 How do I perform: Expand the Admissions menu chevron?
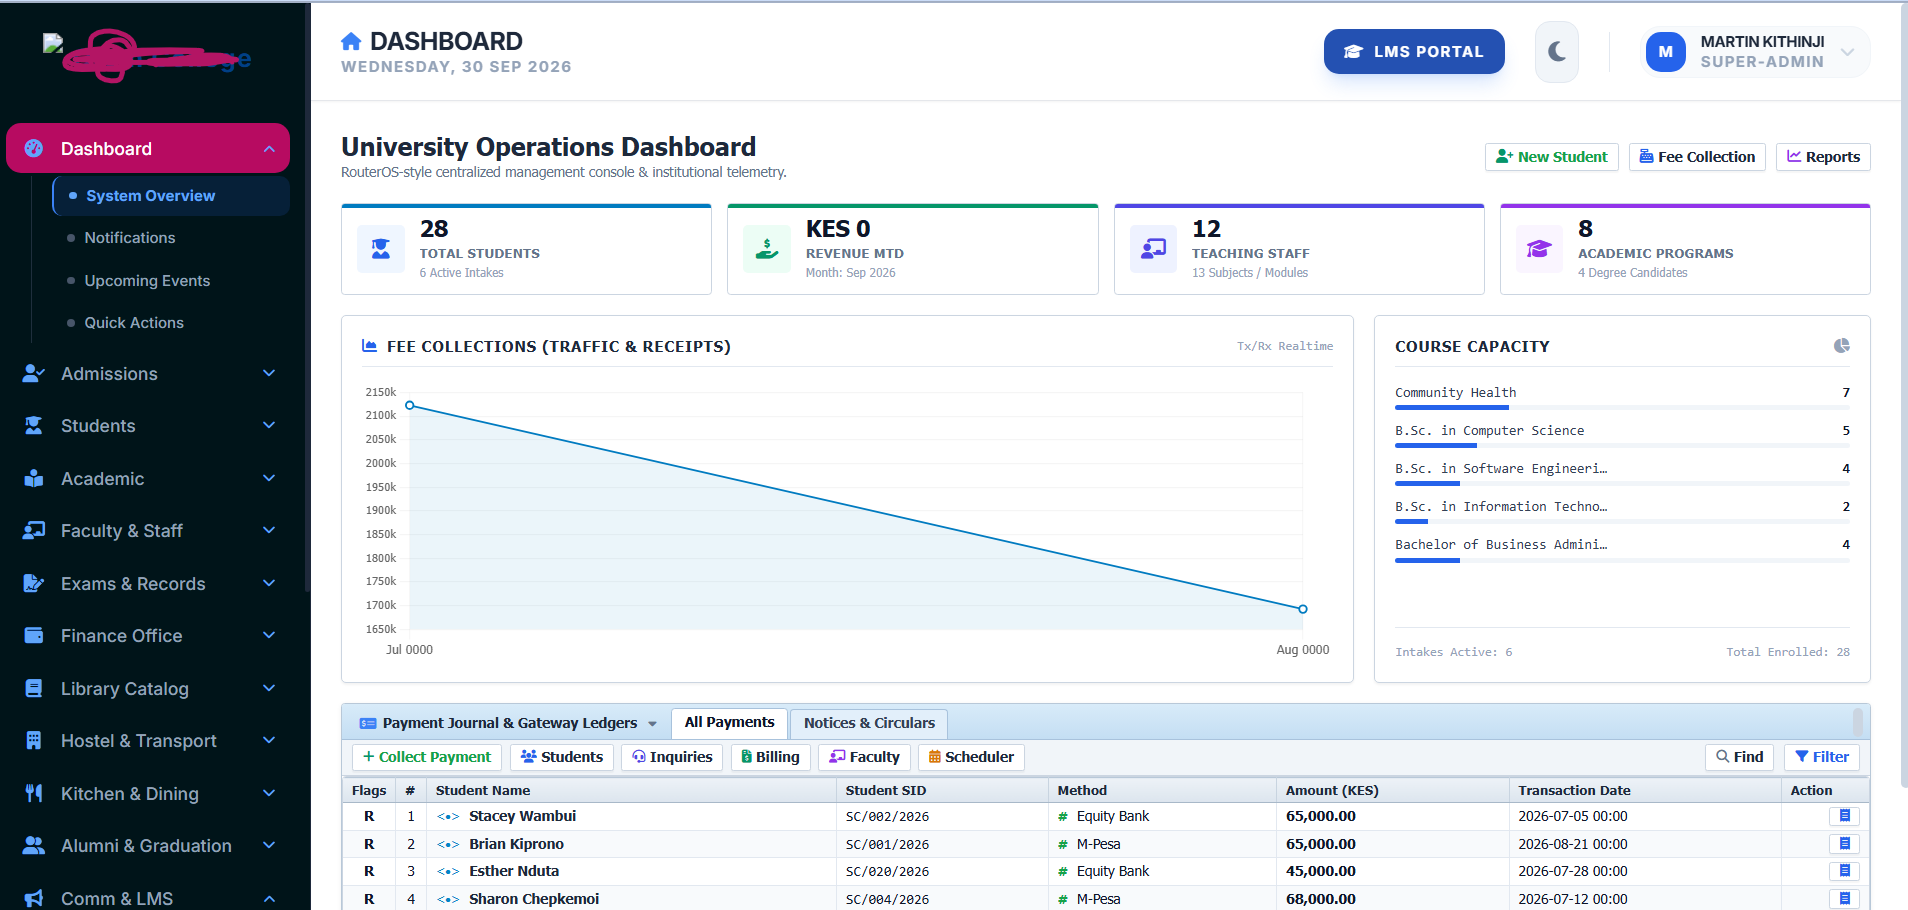pyautogui.click(x=269, y=373)
